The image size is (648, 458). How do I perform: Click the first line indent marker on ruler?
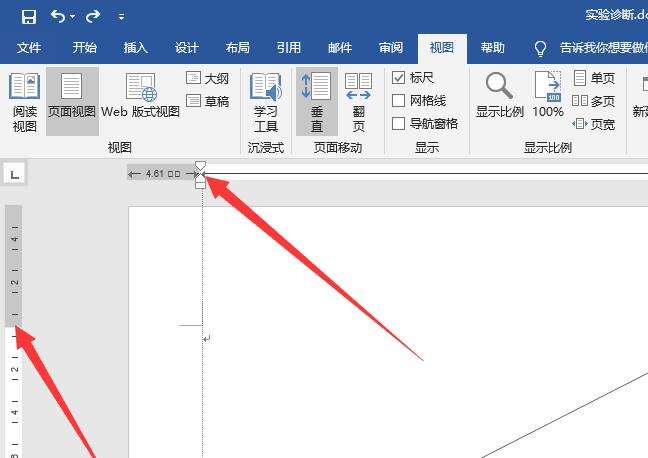(200, 165)
